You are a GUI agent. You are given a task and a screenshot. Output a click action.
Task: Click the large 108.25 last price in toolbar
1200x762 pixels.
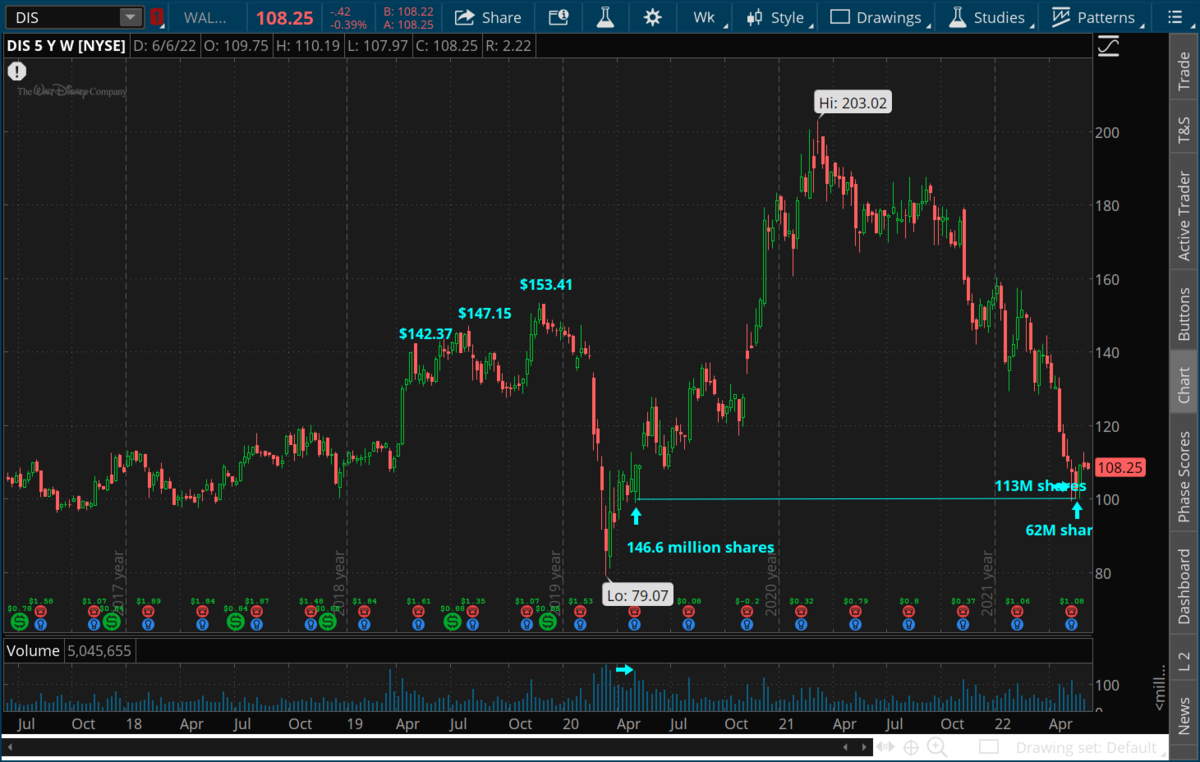pos(285,18)
